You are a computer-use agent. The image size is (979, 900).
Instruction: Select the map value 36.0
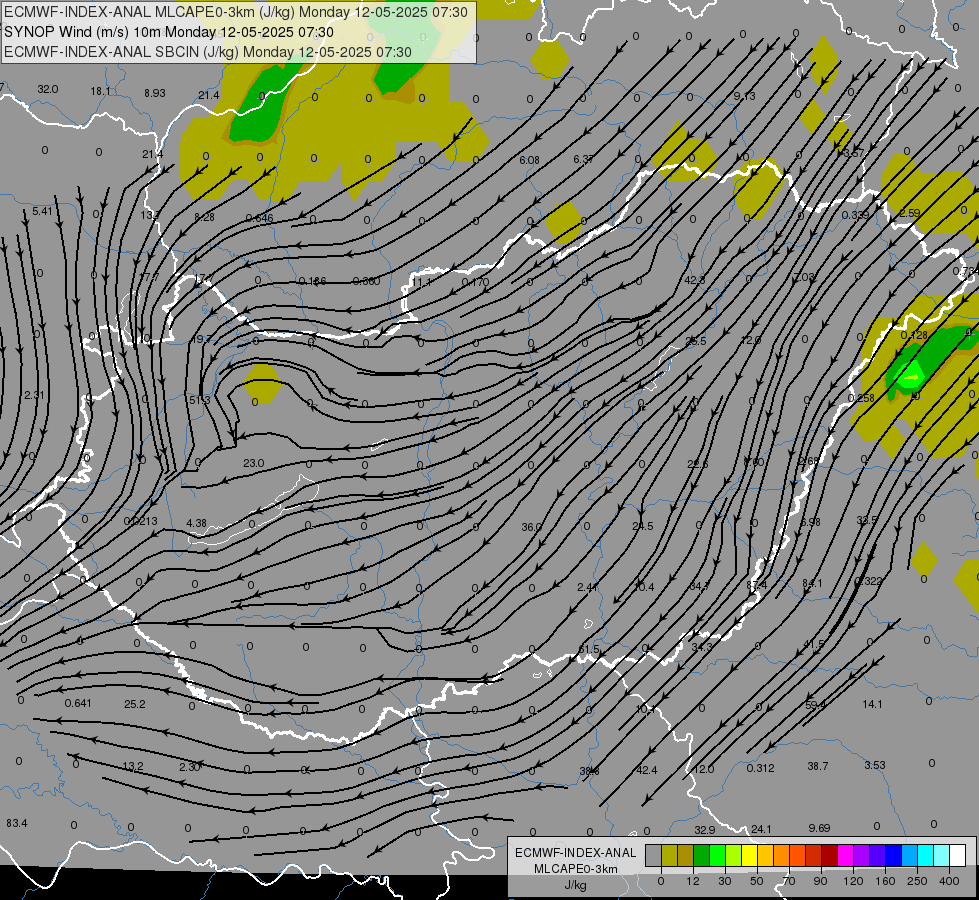pyautogui.click(x=532, y=527)
